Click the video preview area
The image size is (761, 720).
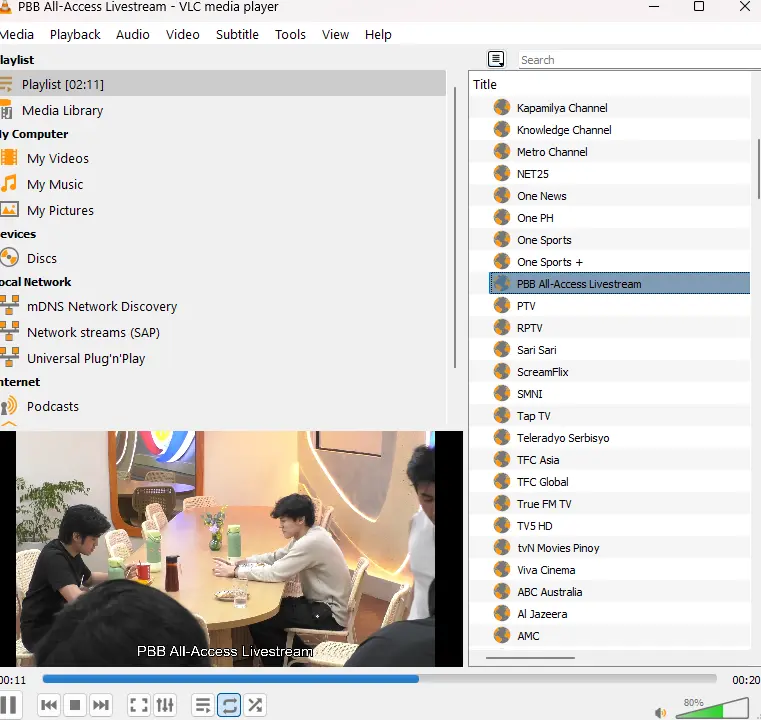[x=232, y=548]
